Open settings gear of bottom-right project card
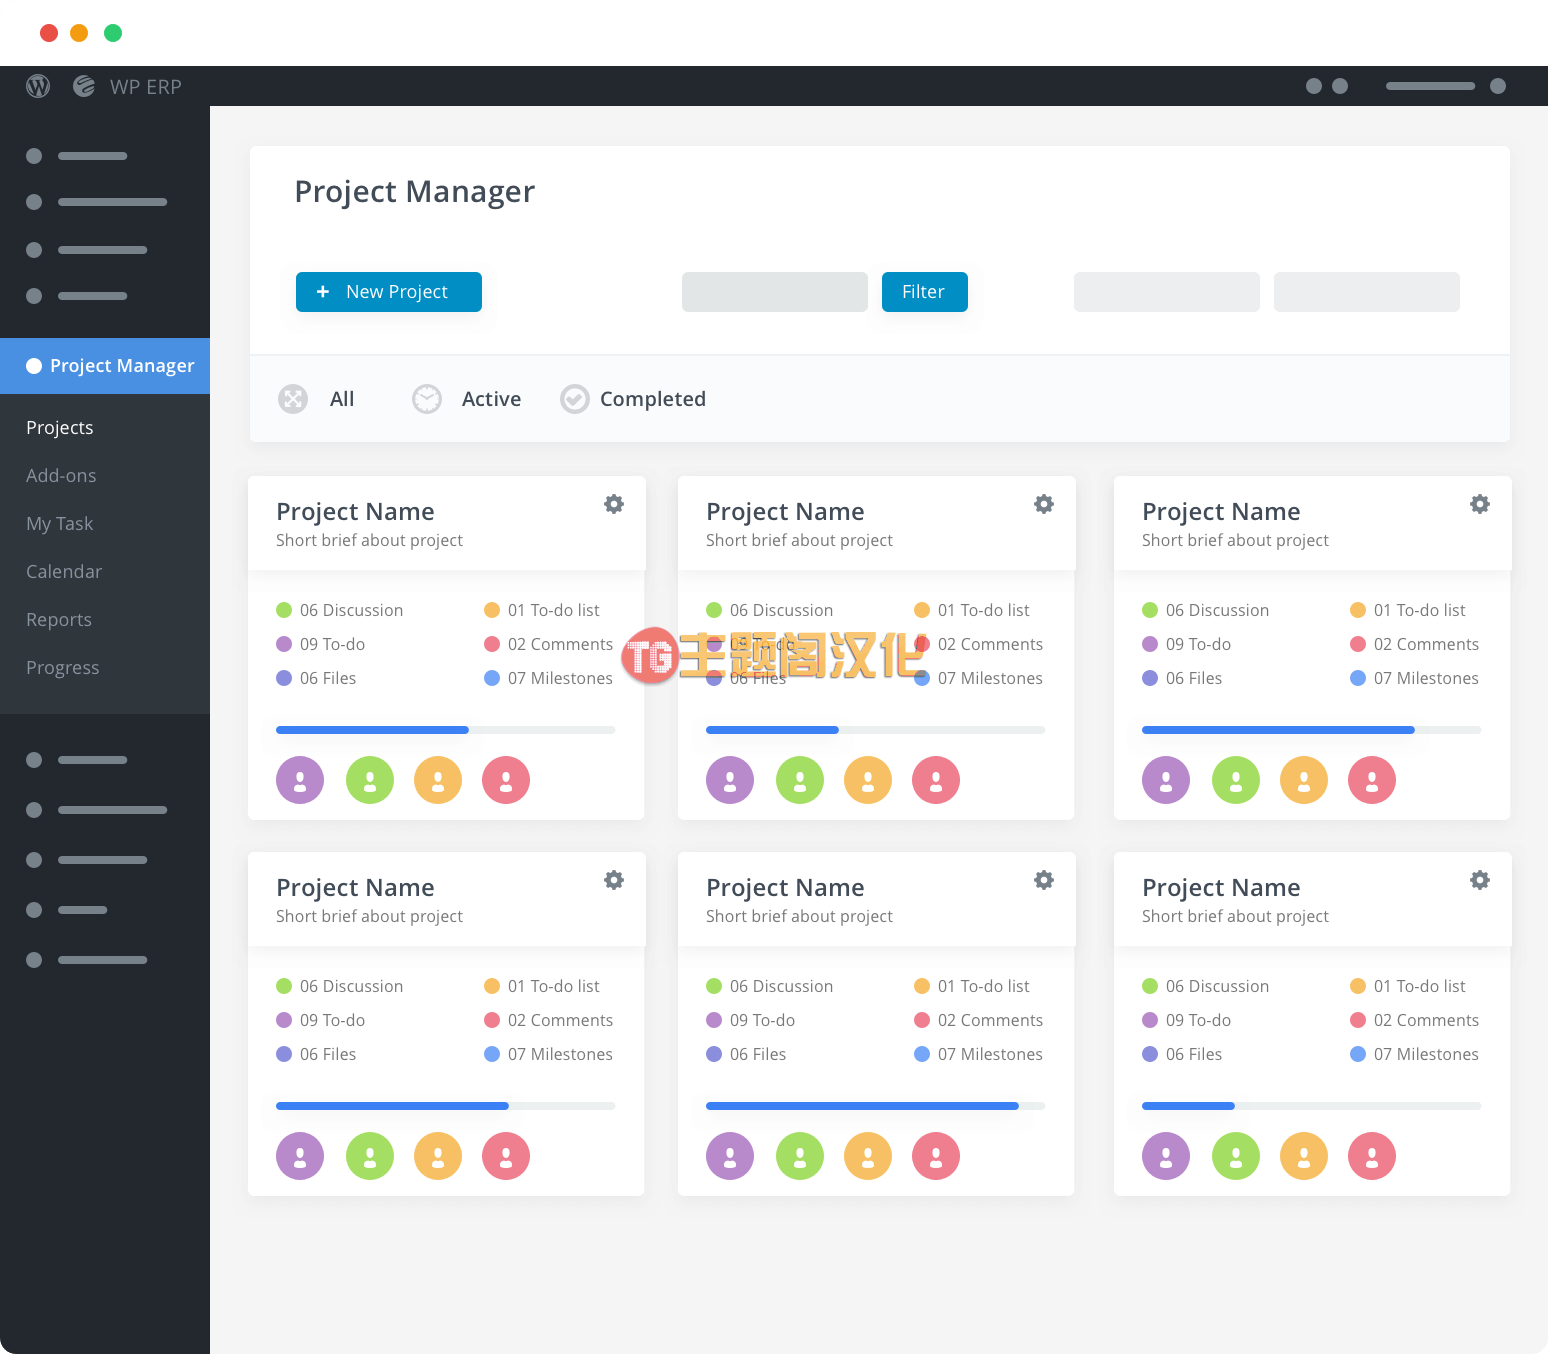1548x1354 pixels. coord(1480,880)
